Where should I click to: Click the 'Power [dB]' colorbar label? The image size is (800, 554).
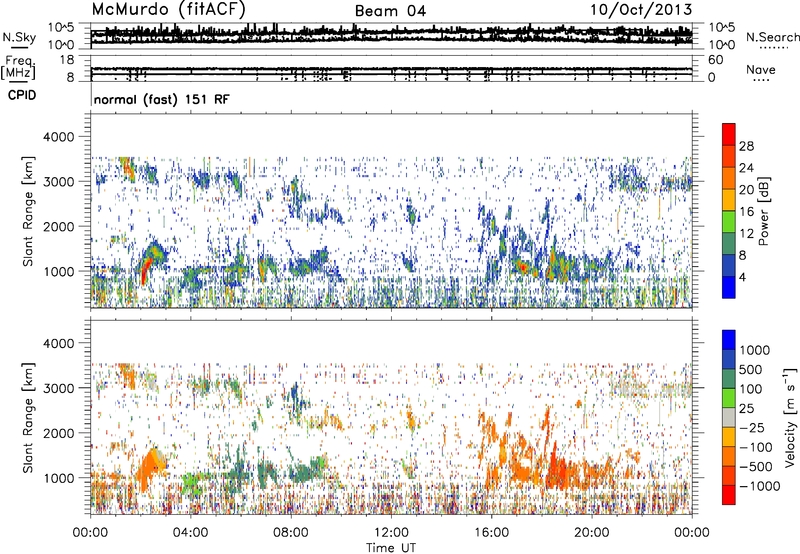763,211
